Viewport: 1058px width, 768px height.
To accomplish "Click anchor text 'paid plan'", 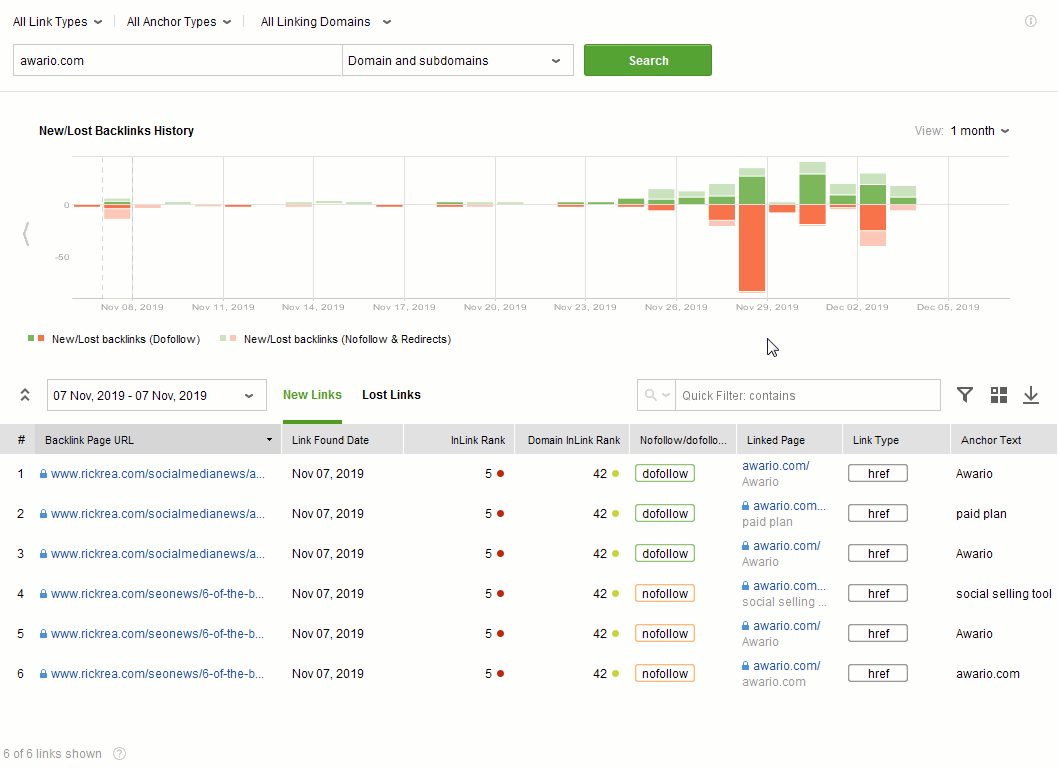I will (x=981, y=514).
